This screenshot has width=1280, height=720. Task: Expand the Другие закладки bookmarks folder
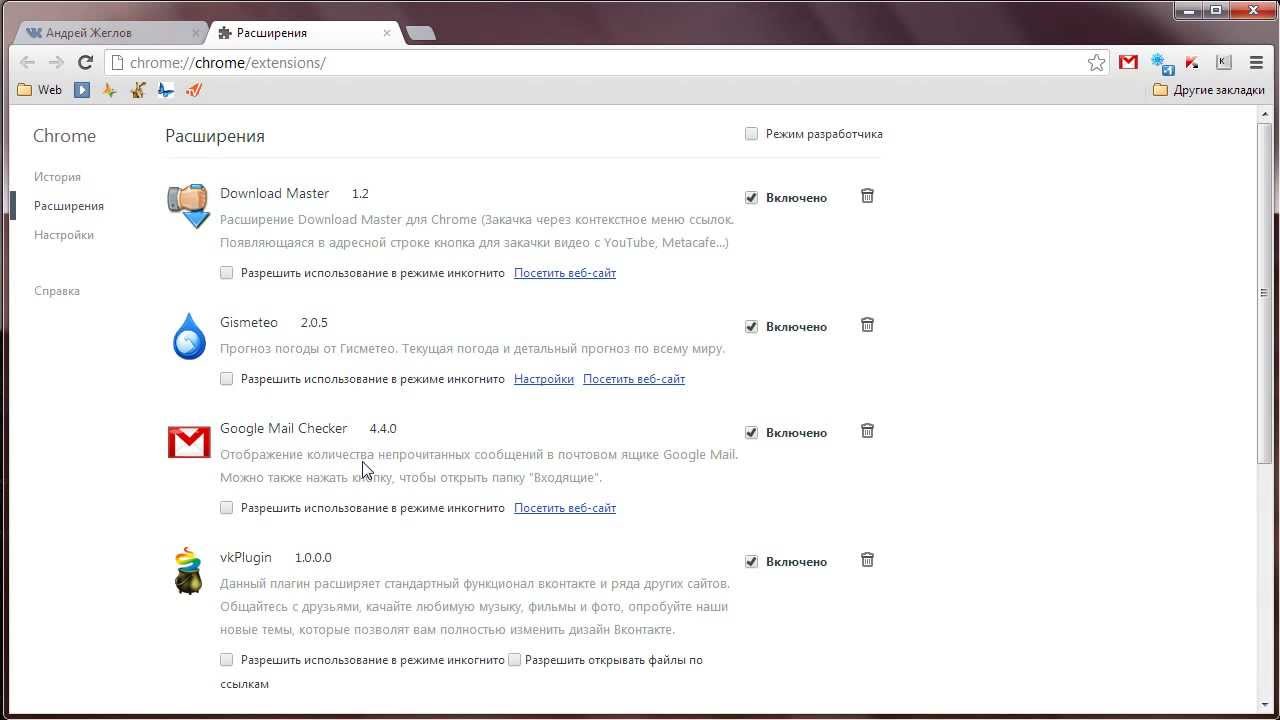point(1209,90)
